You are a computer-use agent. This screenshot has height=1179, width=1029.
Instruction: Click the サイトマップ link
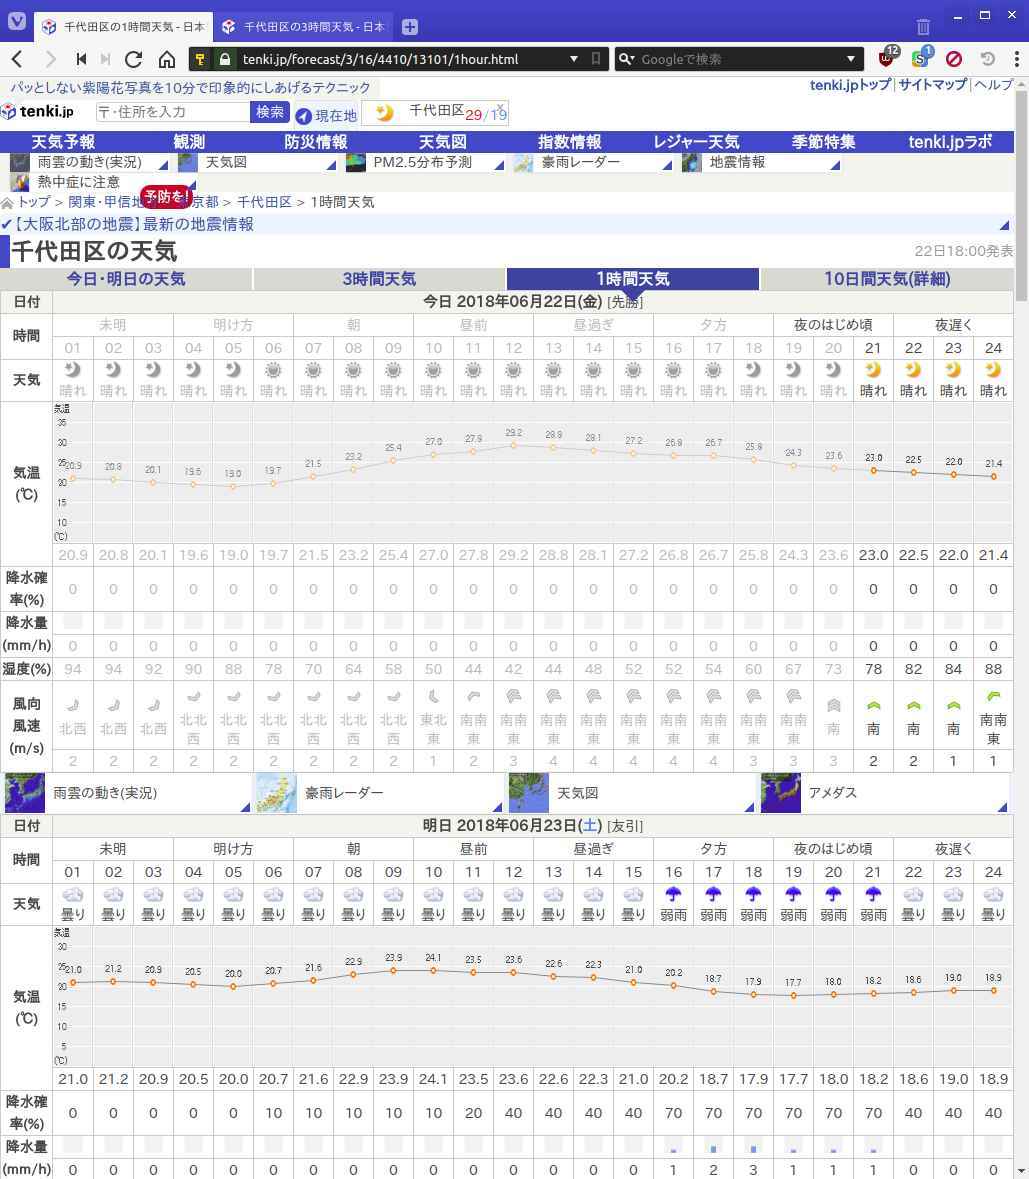[933, 85]
